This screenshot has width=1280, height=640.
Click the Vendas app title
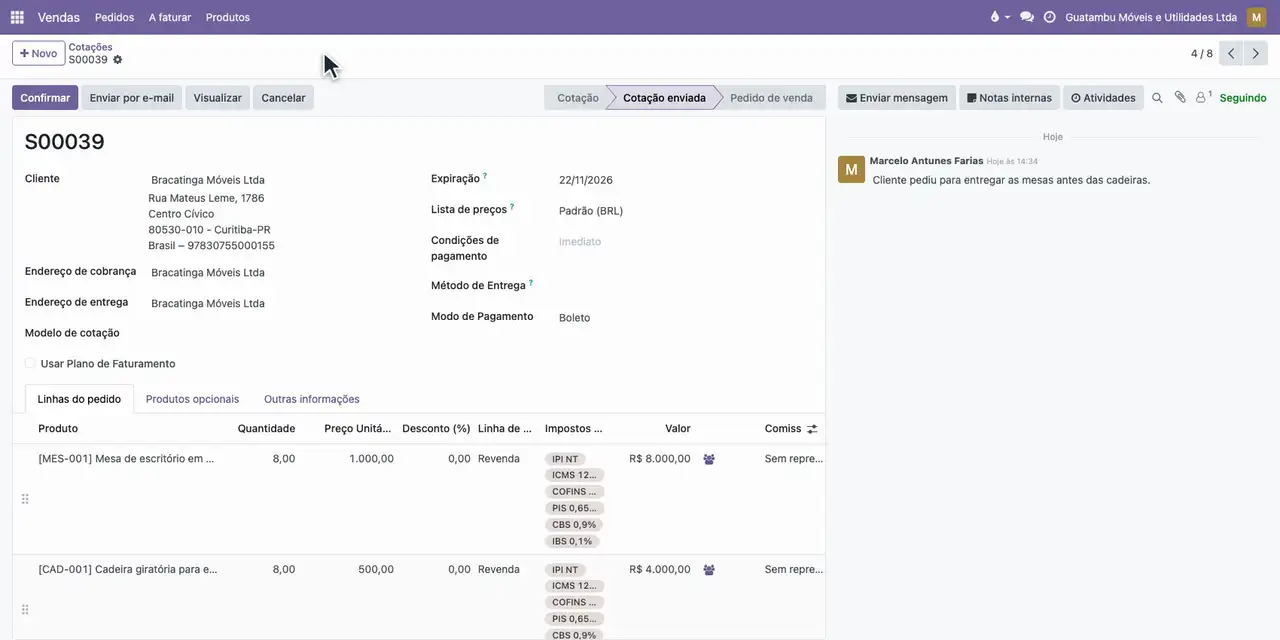pos(59,17)
